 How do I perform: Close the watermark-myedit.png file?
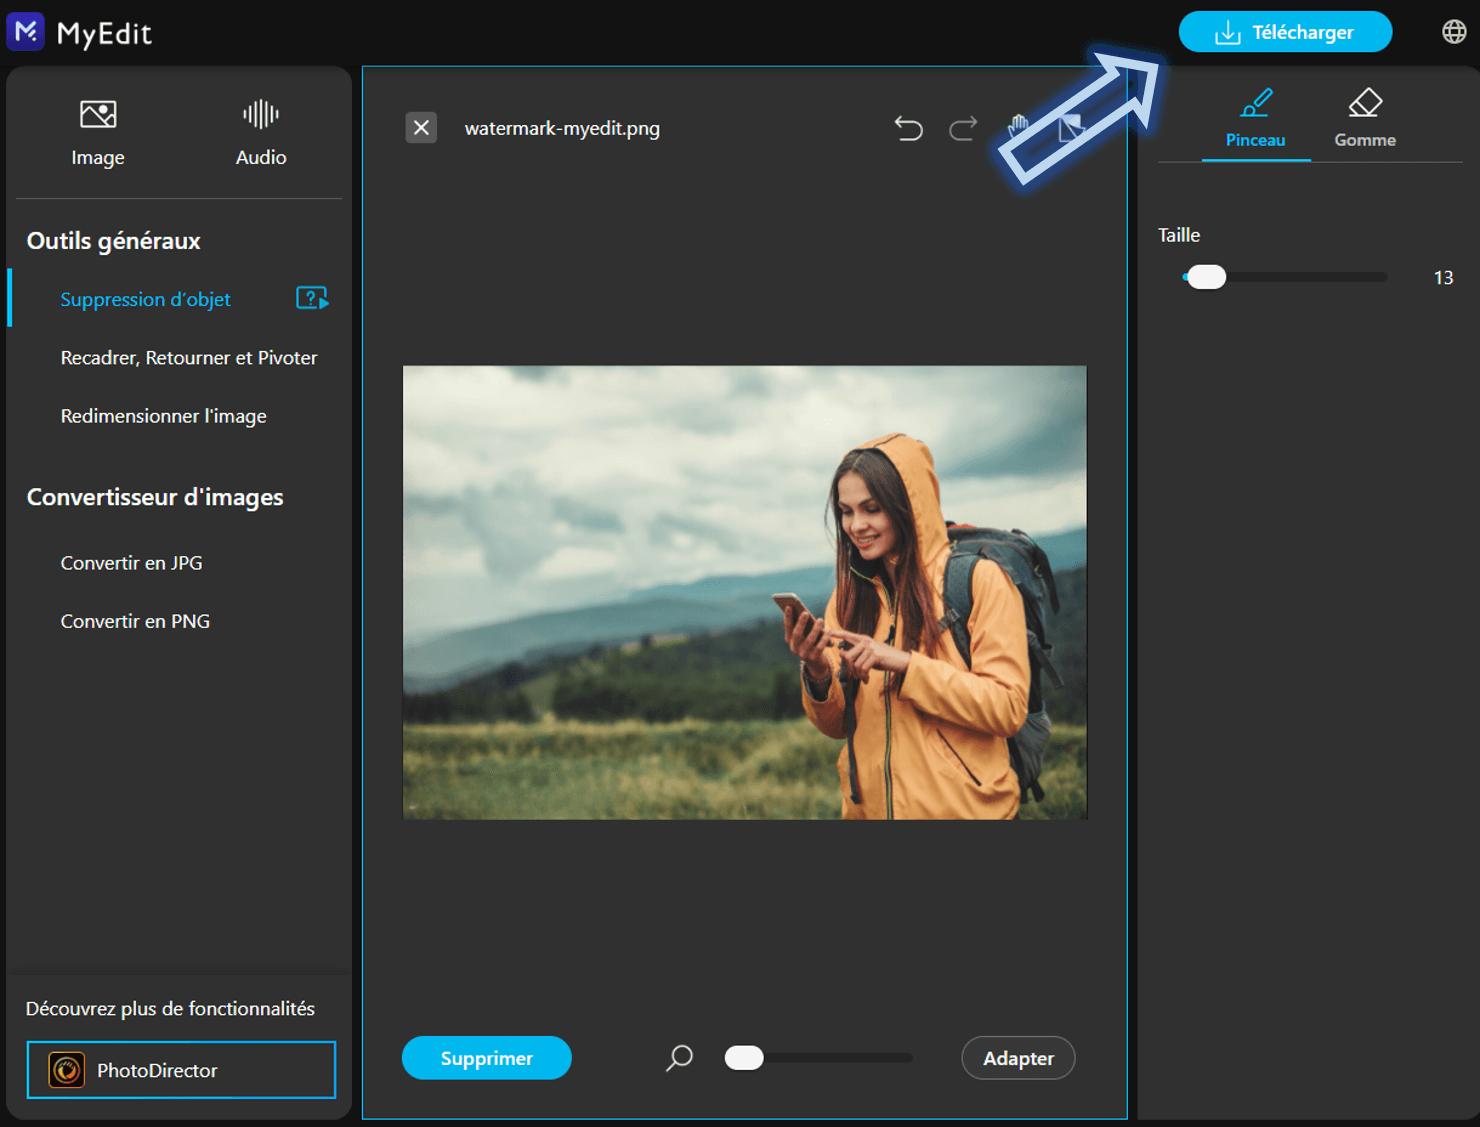point(421,128)
